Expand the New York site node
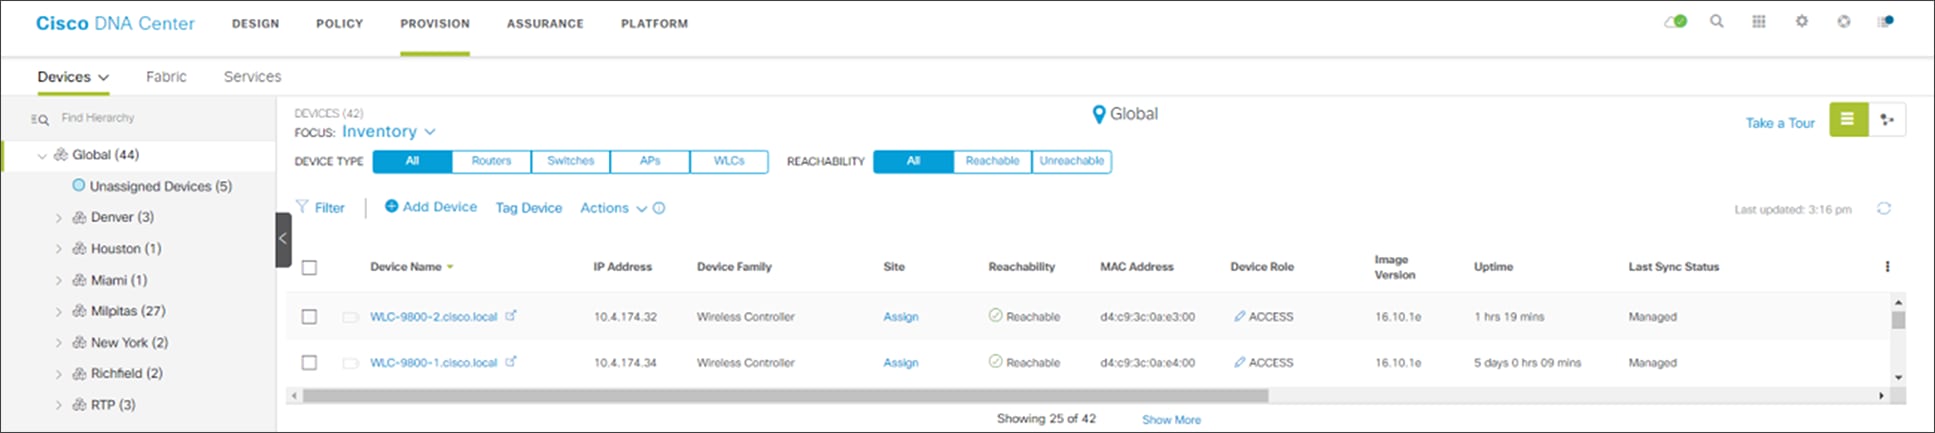Screen dimensions: 1935x433 tap(58, 343)
